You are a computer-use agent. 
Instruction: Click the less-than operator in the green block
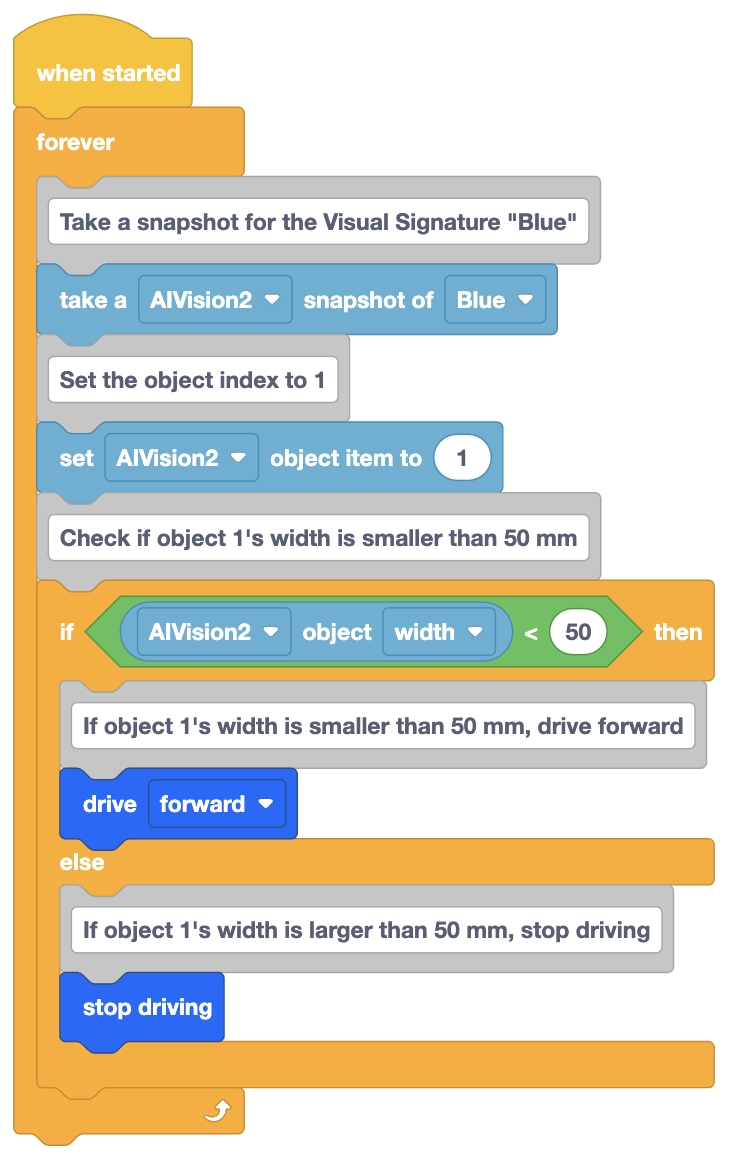530,633
